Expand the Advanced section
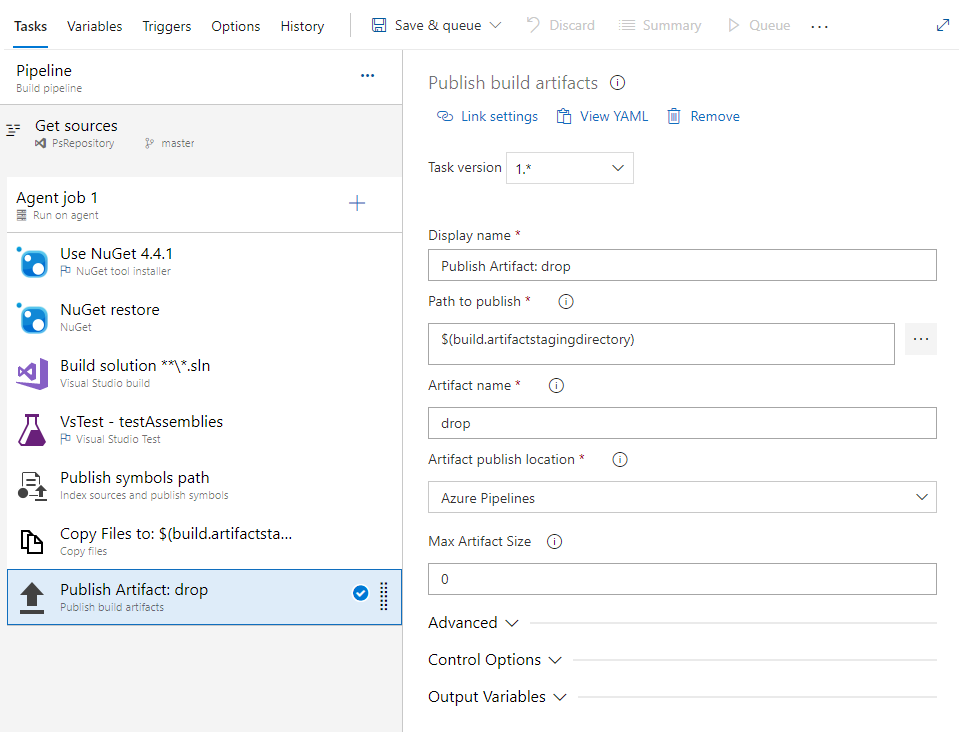 tap(473, 623)
